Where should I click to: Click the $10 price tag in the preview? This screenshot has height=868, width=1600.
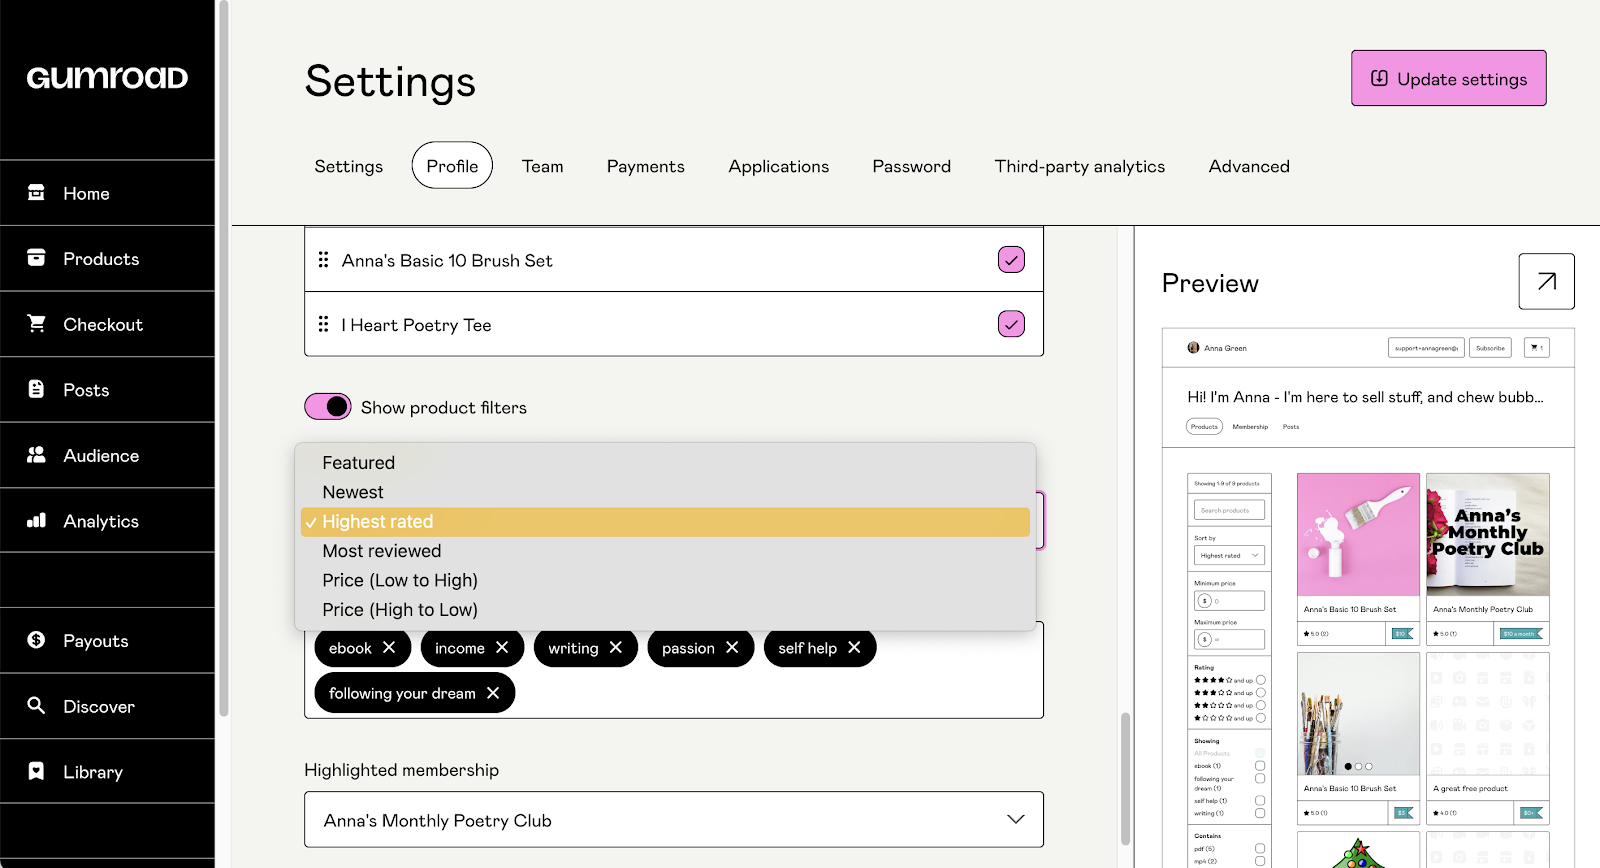pos(1402,633)
